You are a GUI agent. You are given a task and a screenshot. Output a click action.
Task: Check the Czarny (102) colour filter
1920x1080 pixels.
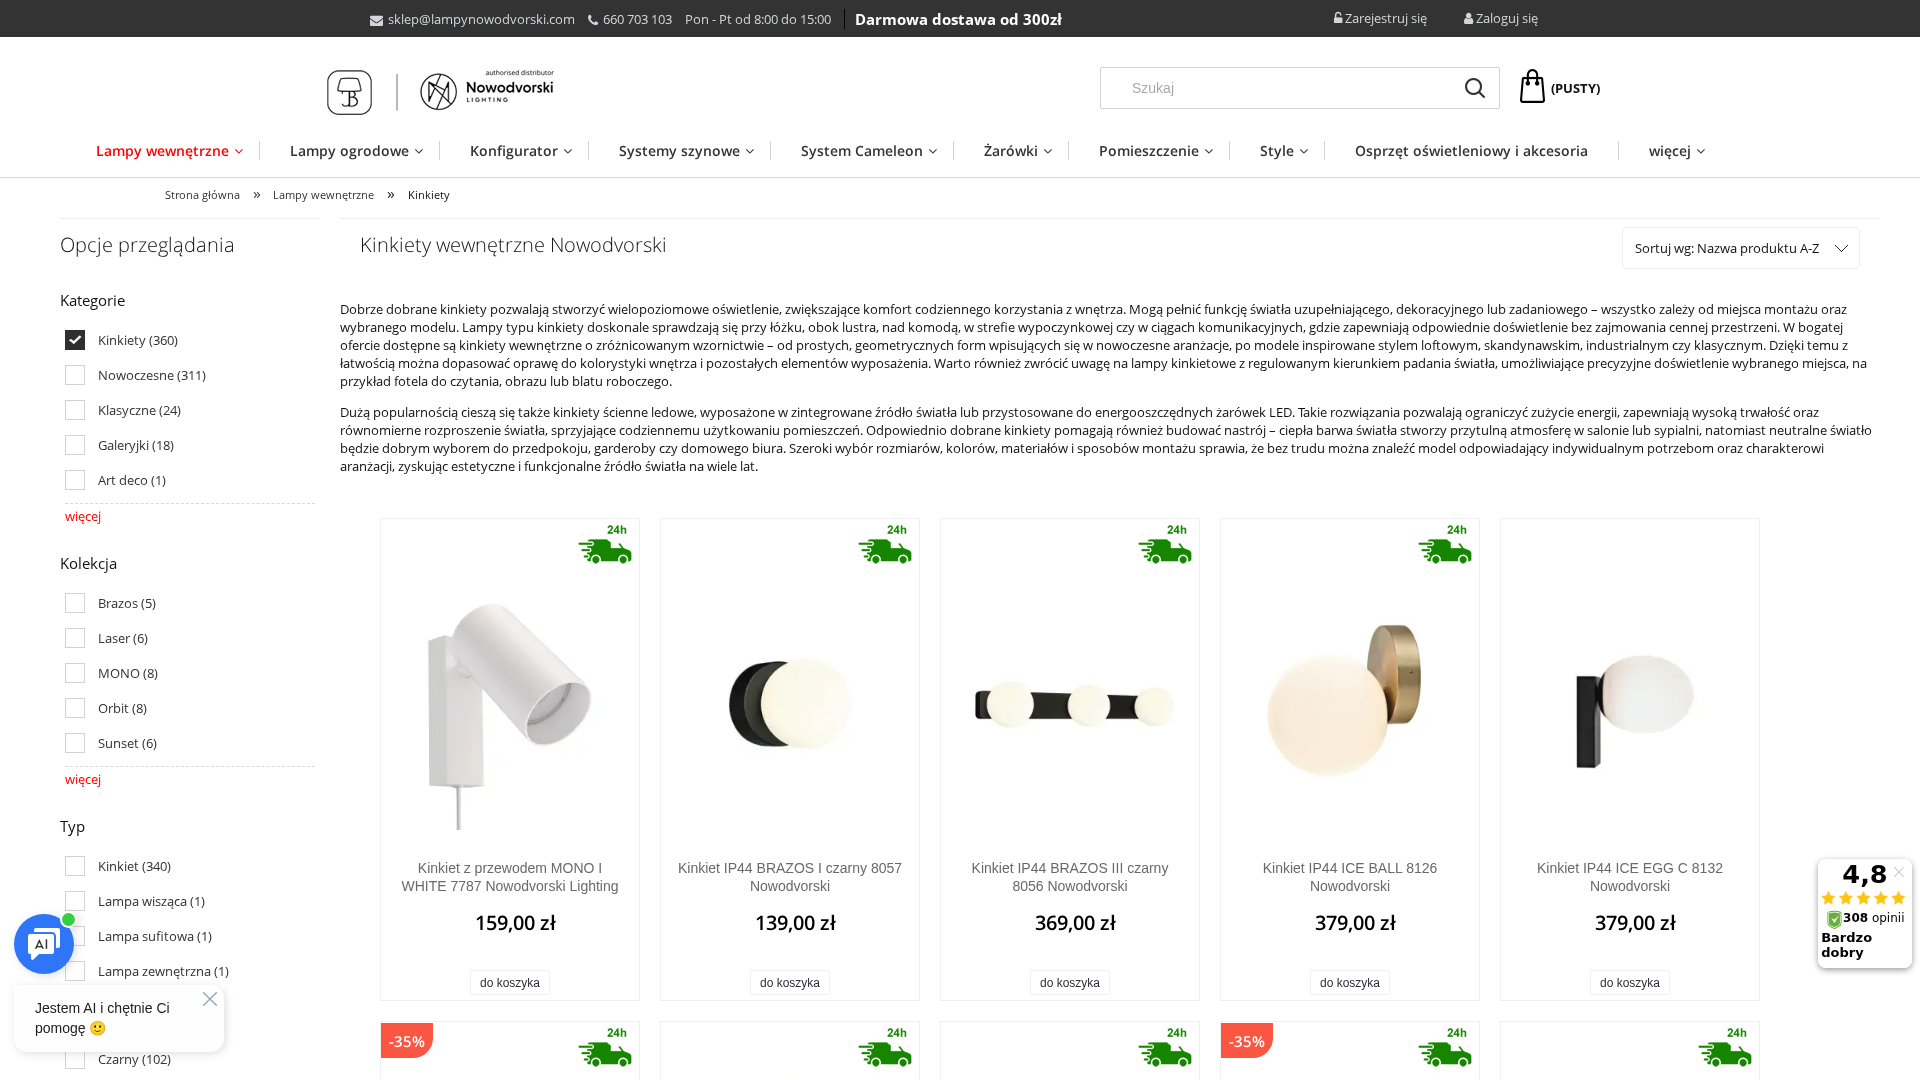[x=75, y=1059]
